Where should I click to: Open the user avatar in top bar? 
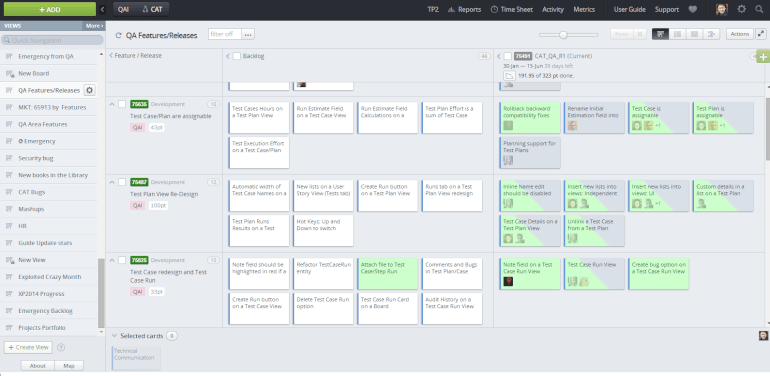(721, 9)
